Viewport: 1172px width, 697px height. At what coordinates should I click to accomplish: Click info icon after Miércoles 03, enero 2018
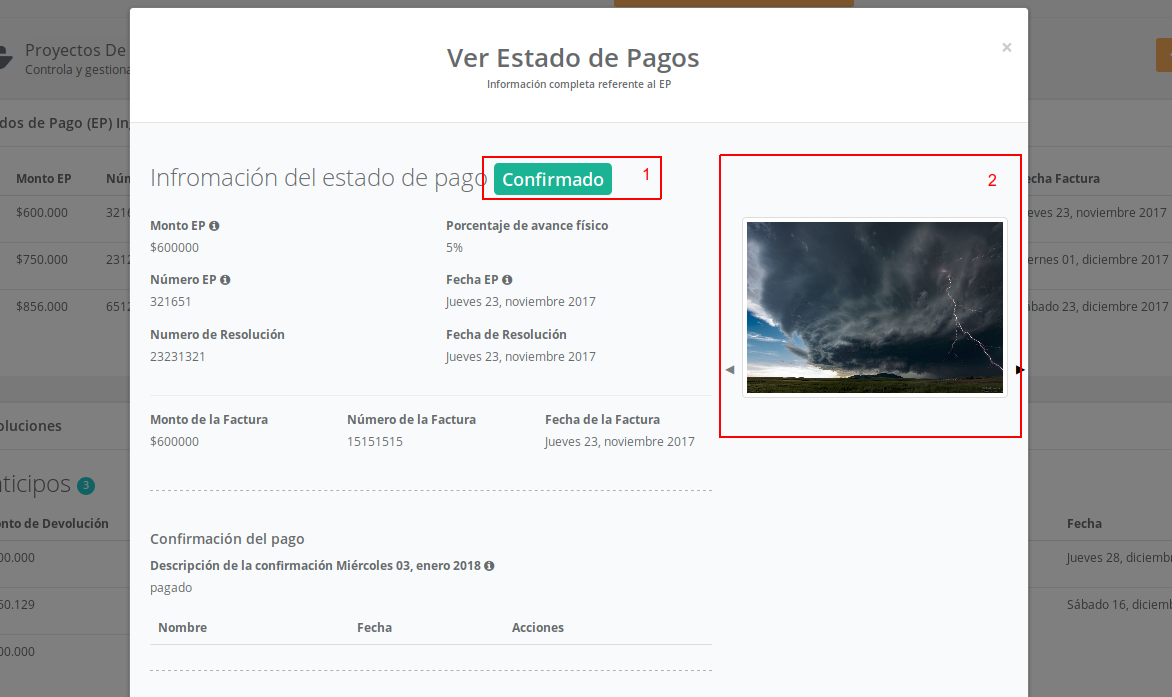489,566
